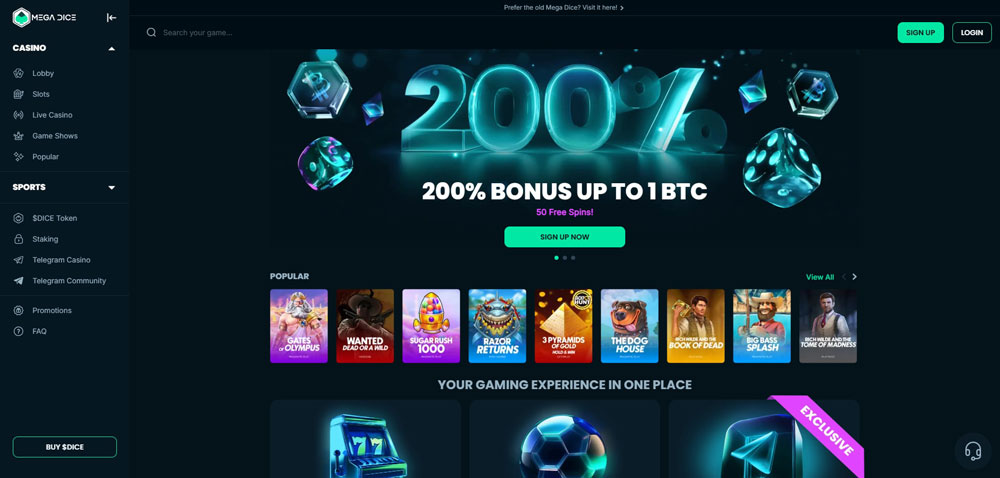Open the Gates of Olympus game thumbnail
1000x478 pixels.
[298, 326]
